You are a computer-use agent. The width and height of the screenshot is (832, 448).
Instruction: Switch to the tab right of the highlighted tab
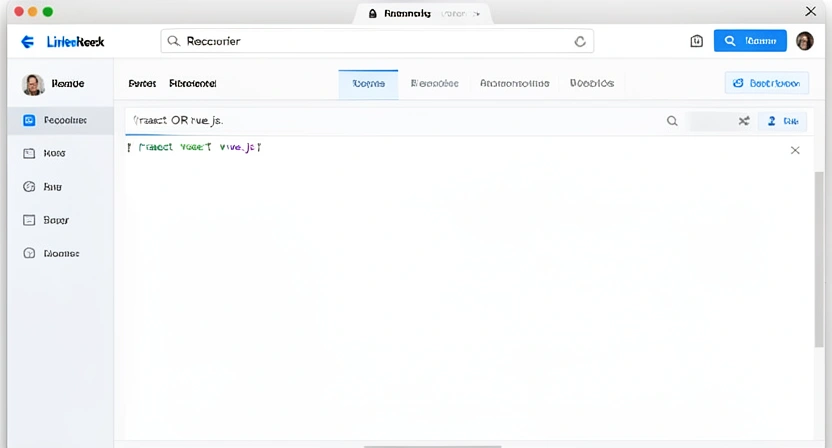[x=434, y=84]
